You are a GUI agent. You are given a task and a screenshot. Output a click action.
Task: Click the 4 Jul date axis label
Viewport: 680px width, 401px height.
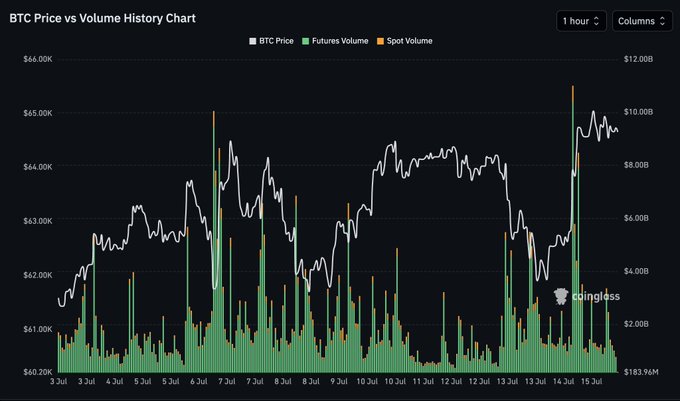(x=114, y=381)
